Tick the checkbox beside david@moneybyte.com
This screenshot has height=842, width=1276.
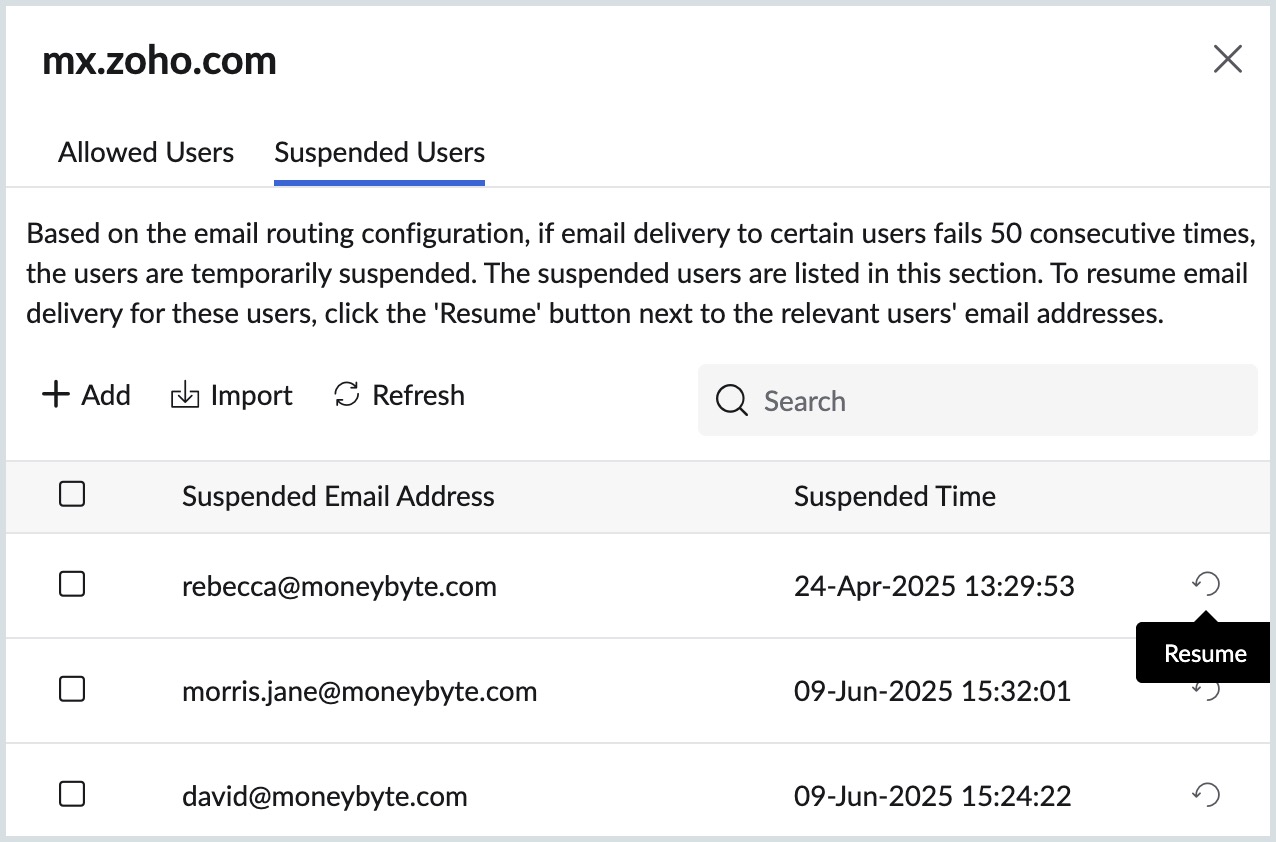pyautogui.click(x=72, y=795)
